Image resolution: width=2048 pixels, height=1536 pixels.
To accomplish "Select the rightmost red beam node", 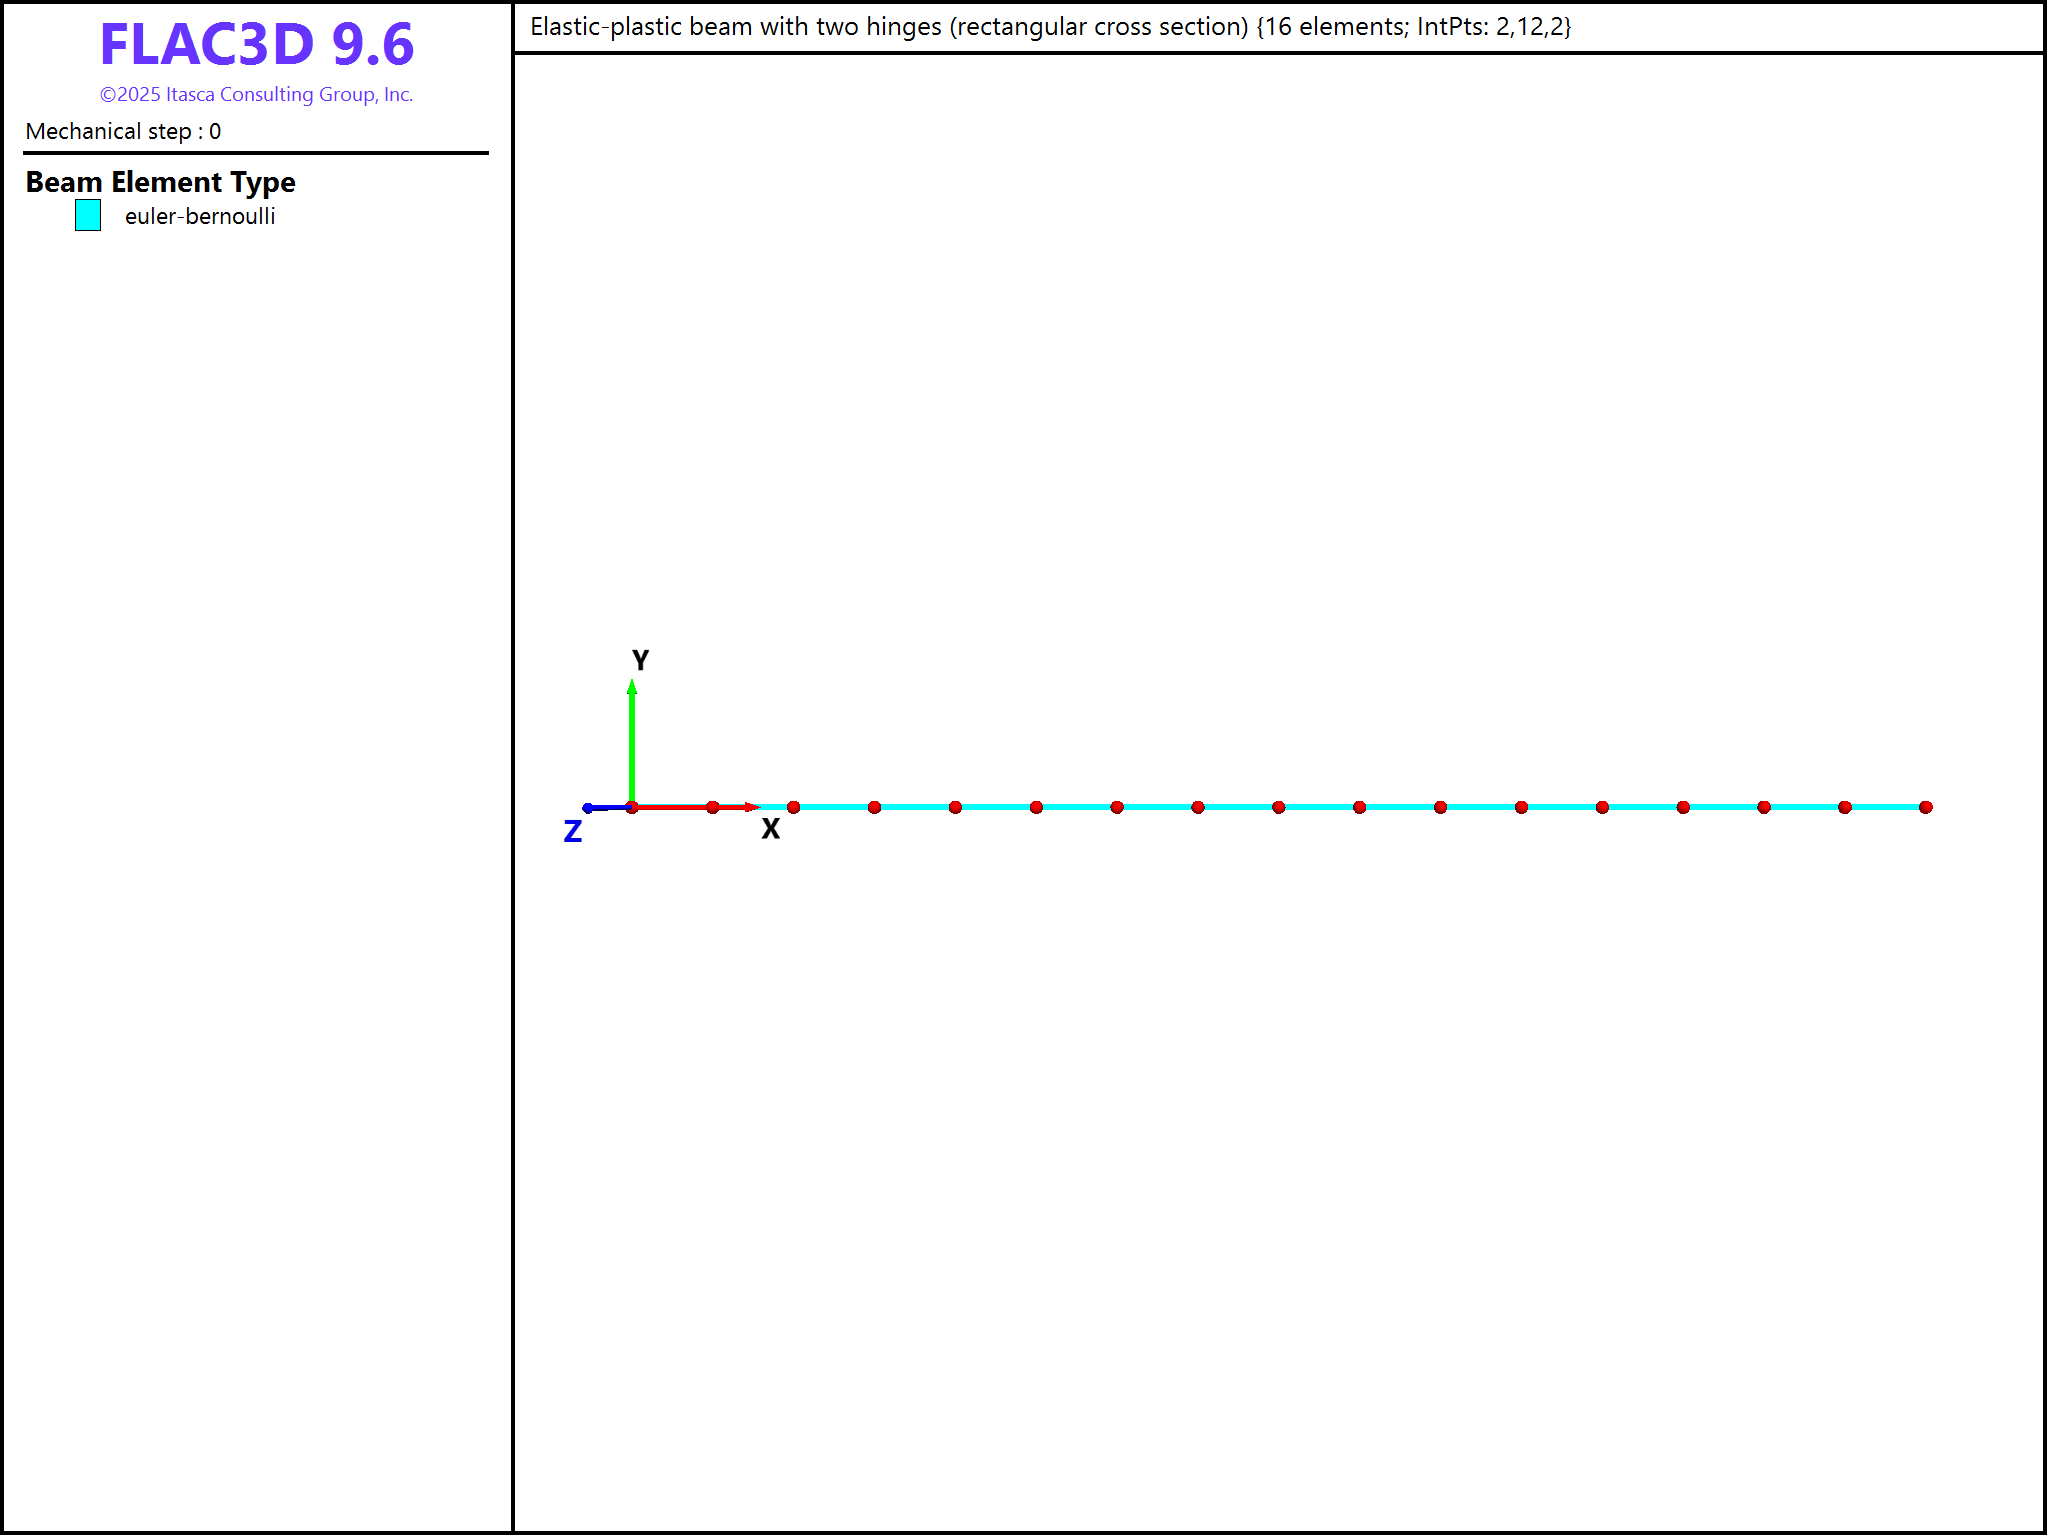I will [x=1926, y=807].
